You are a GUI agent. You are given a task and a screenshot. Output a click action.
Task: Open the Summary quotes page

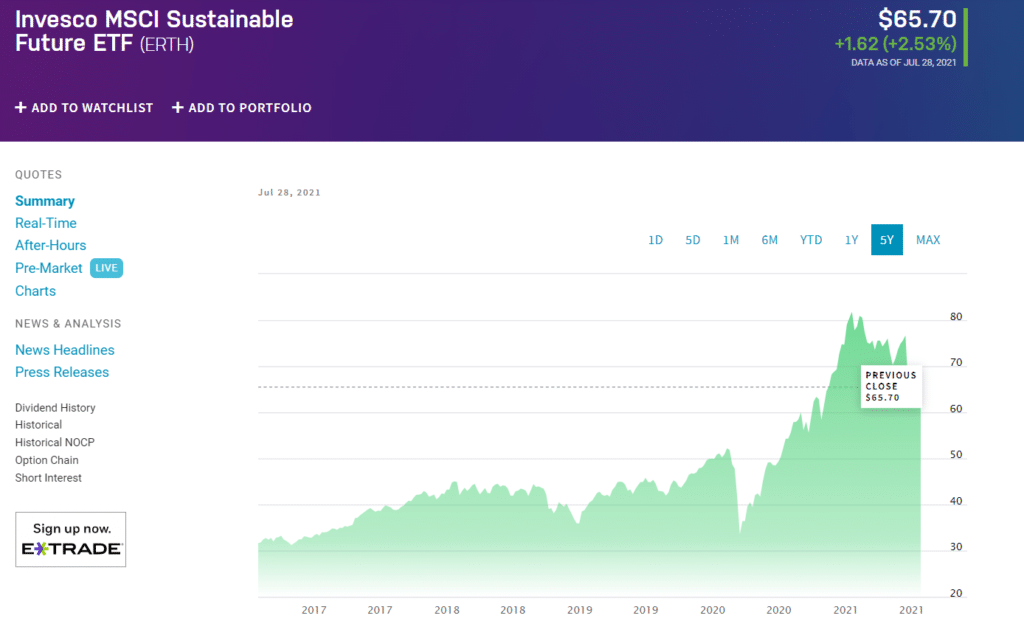point(45,201)
